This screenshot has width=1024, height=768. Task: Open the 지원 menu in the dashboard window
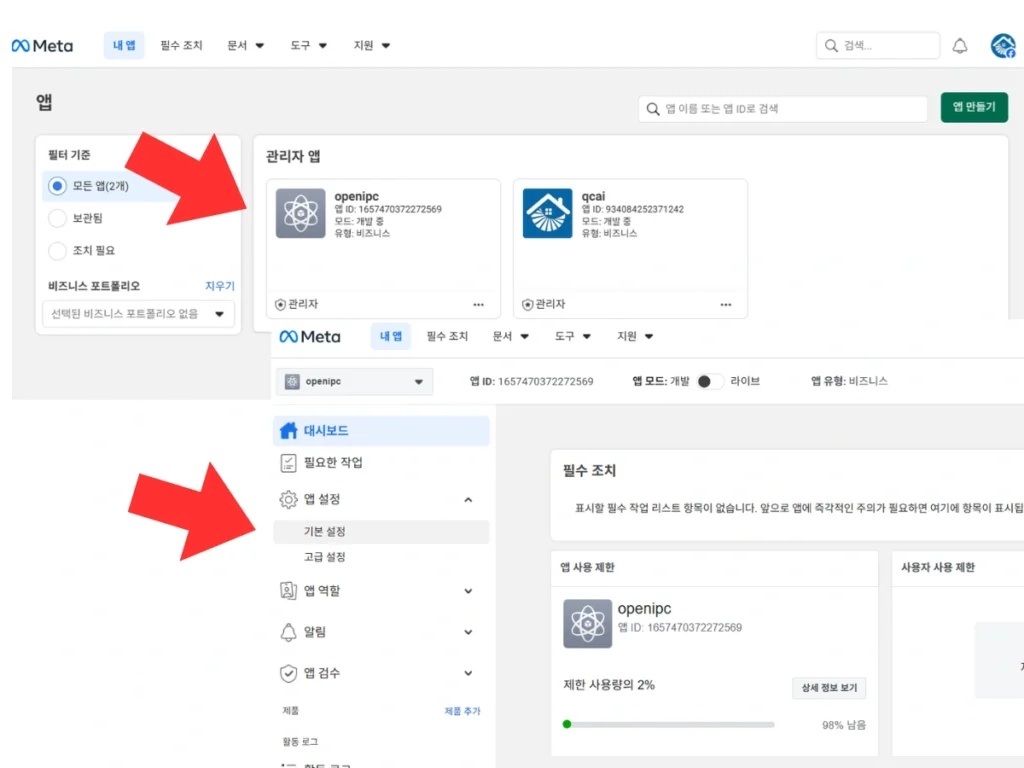(635, 336)
